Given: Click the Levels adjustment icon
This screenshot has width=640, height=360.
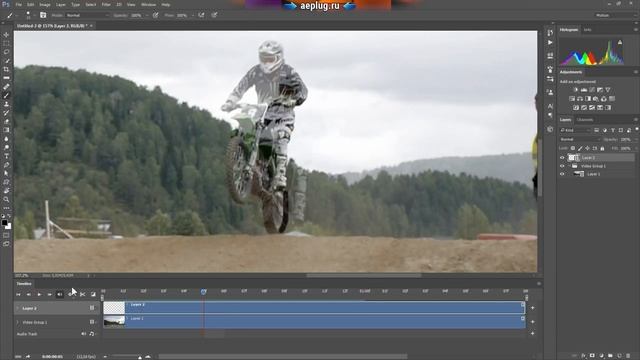Looking at the screenshot, I should pos(584,90).
